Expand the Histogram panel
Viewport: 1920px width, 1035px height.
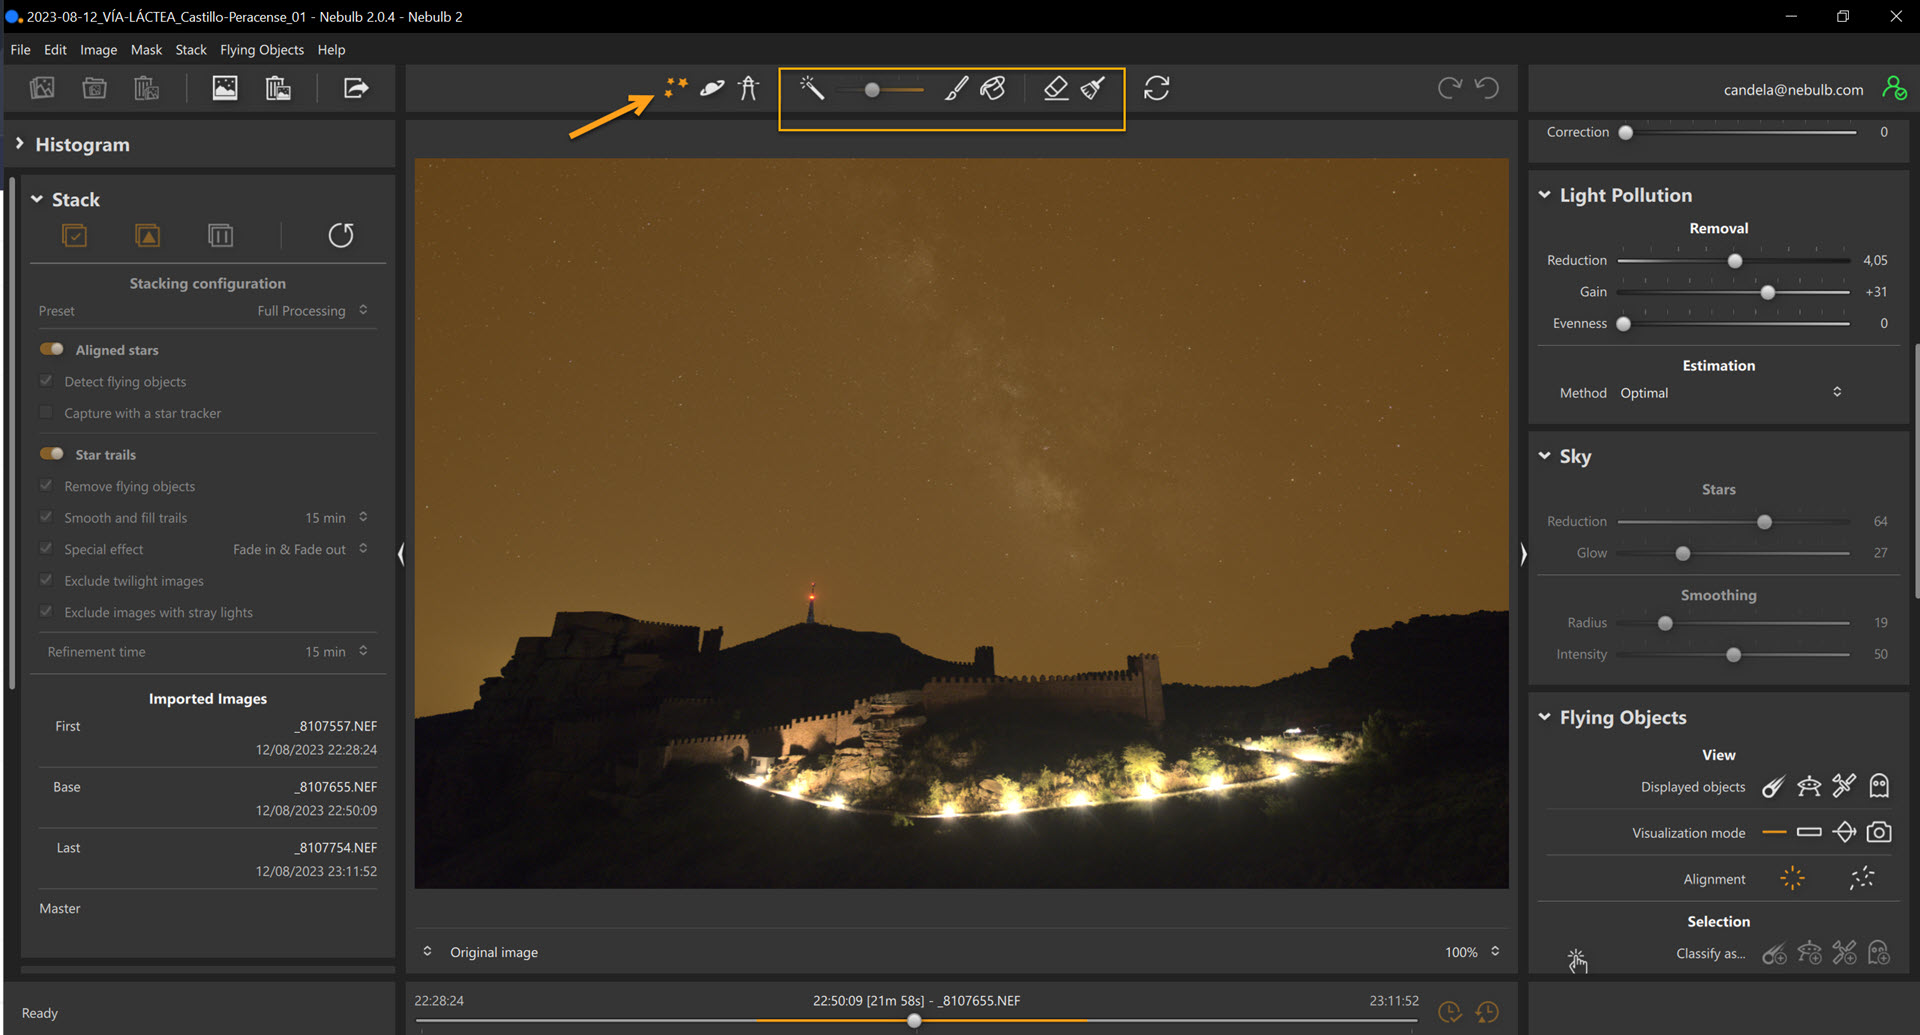point(20,145)
